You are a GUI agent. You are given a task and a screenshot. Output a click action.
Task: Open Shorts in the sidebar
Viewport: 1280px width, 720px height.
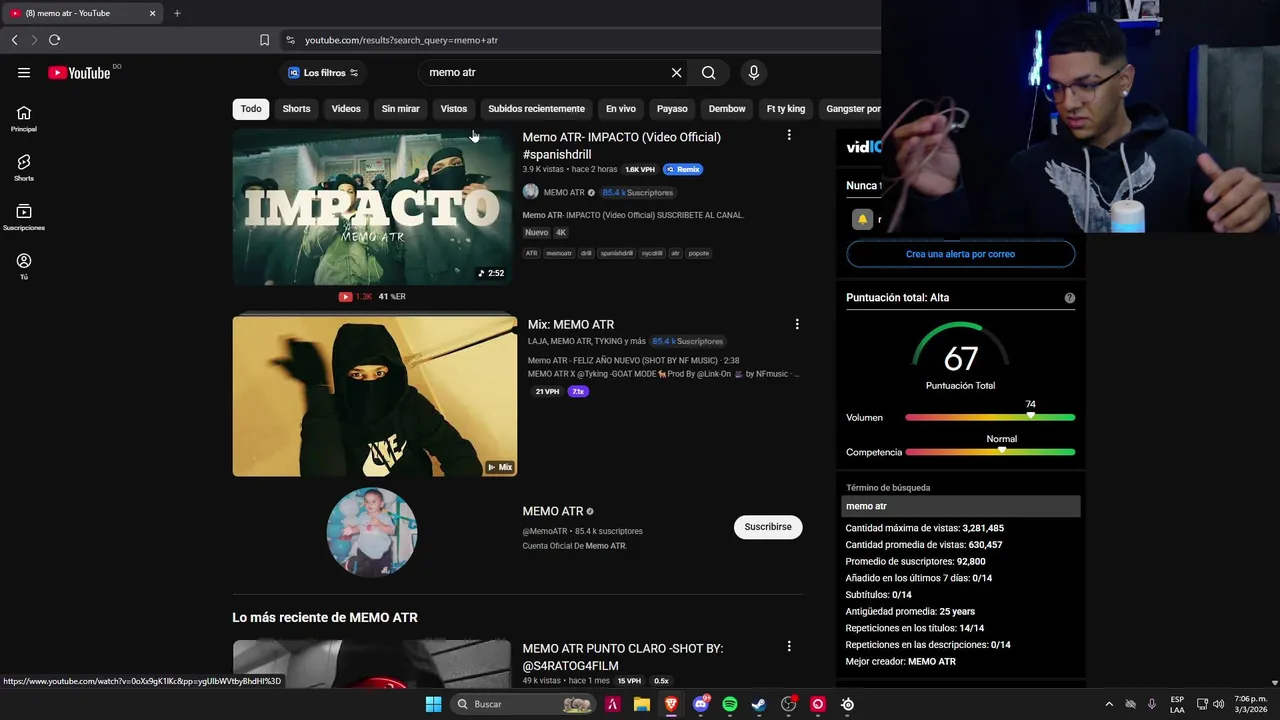(x=24, y=168)
